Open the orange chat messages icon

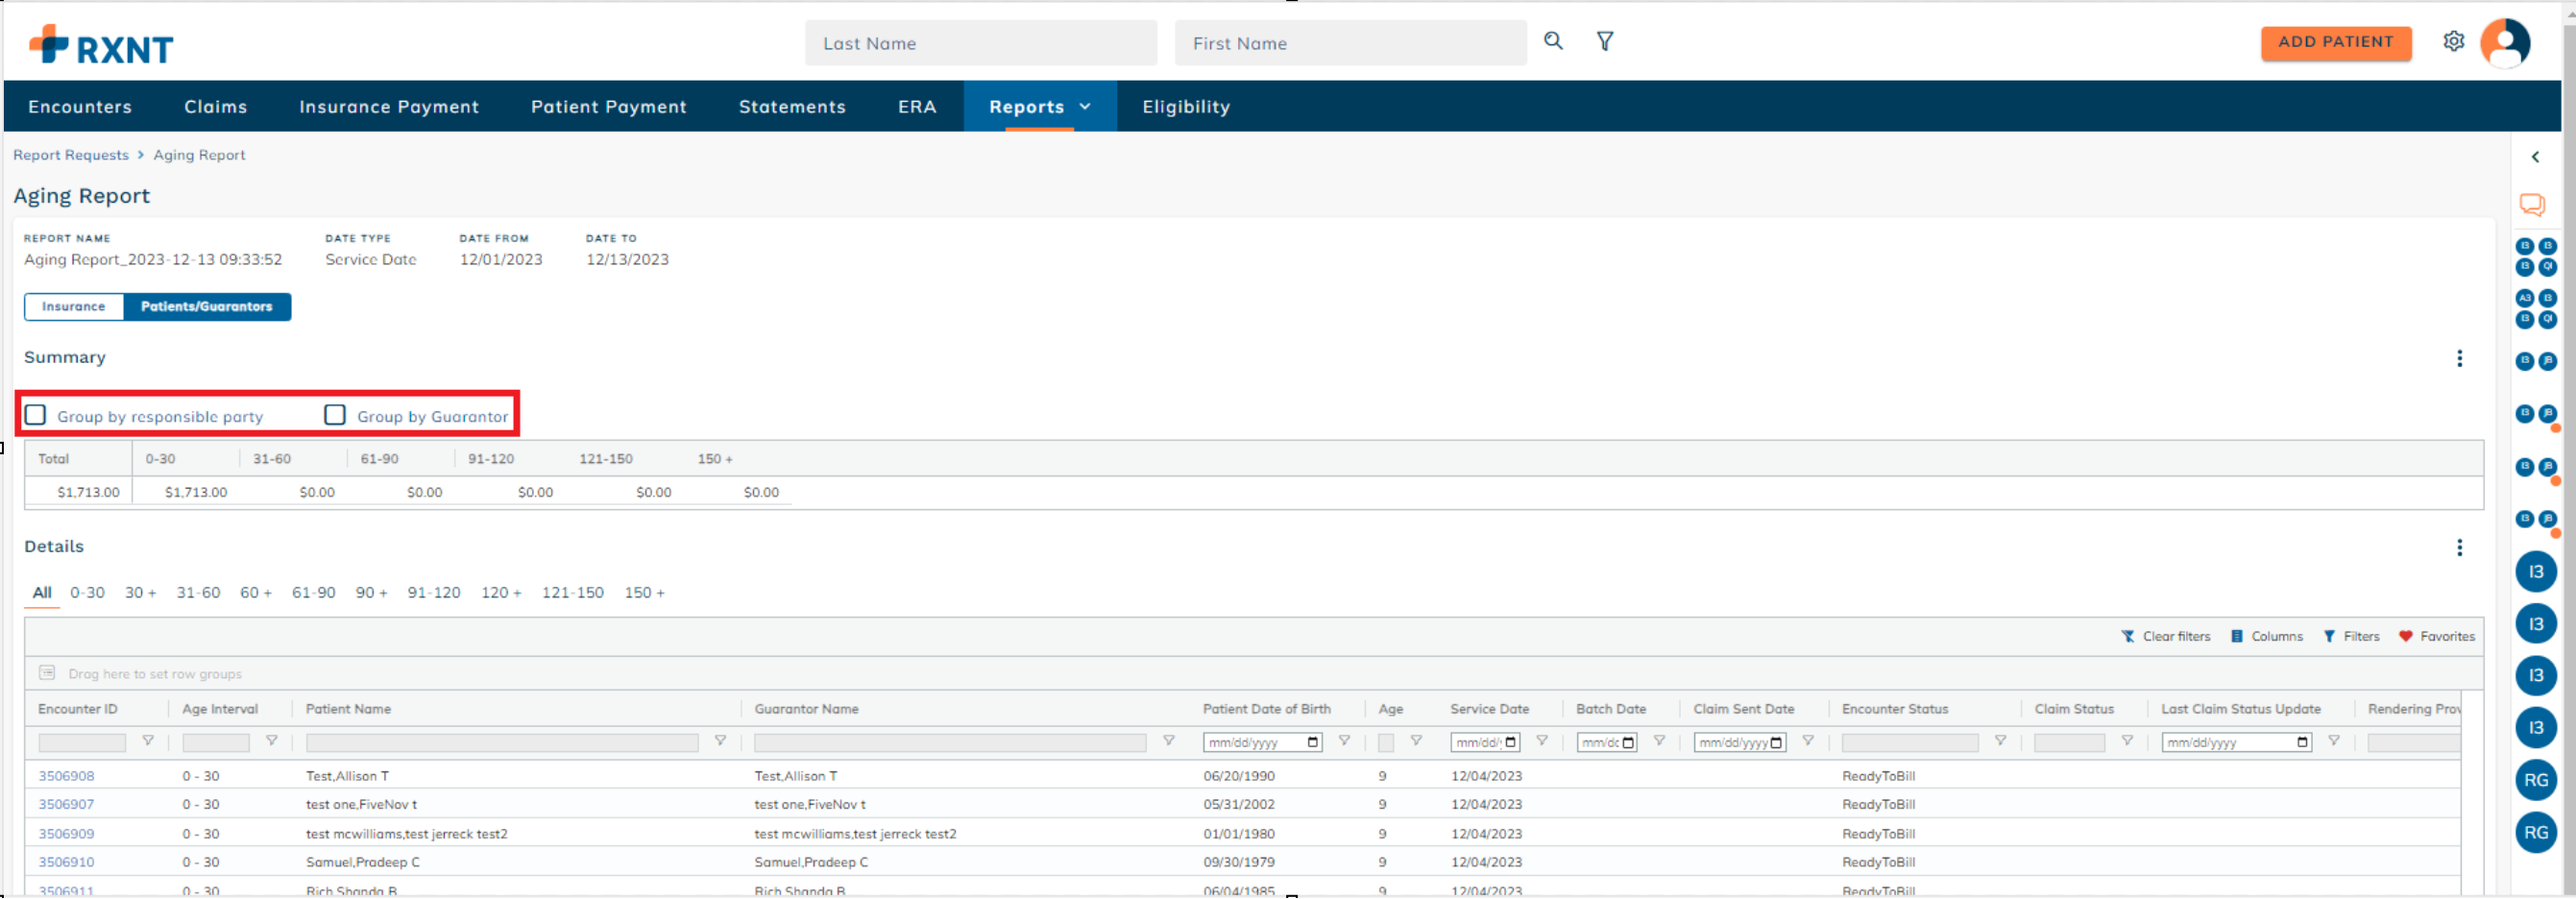[x=2531, y=205]
